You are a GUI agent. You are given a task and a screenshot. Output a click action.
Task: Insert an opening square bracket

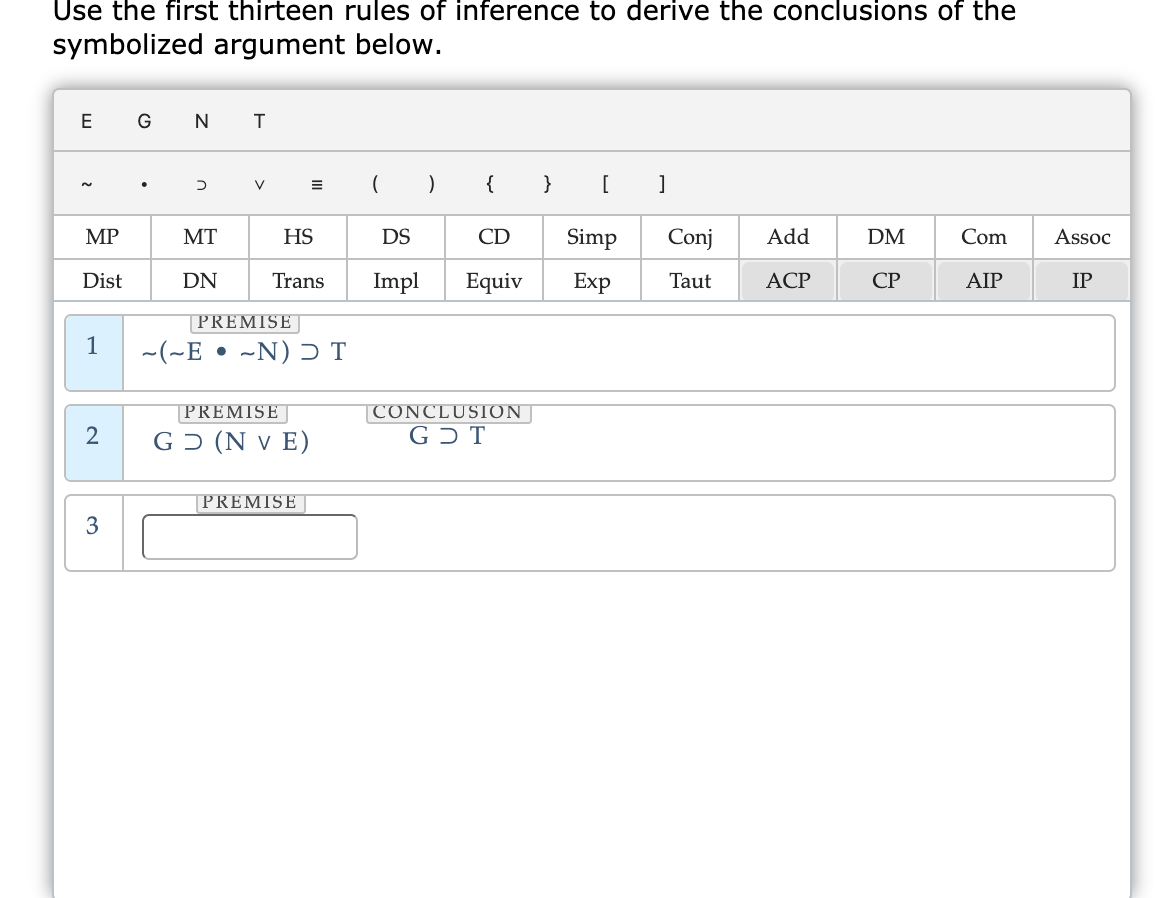pos(604,184)
